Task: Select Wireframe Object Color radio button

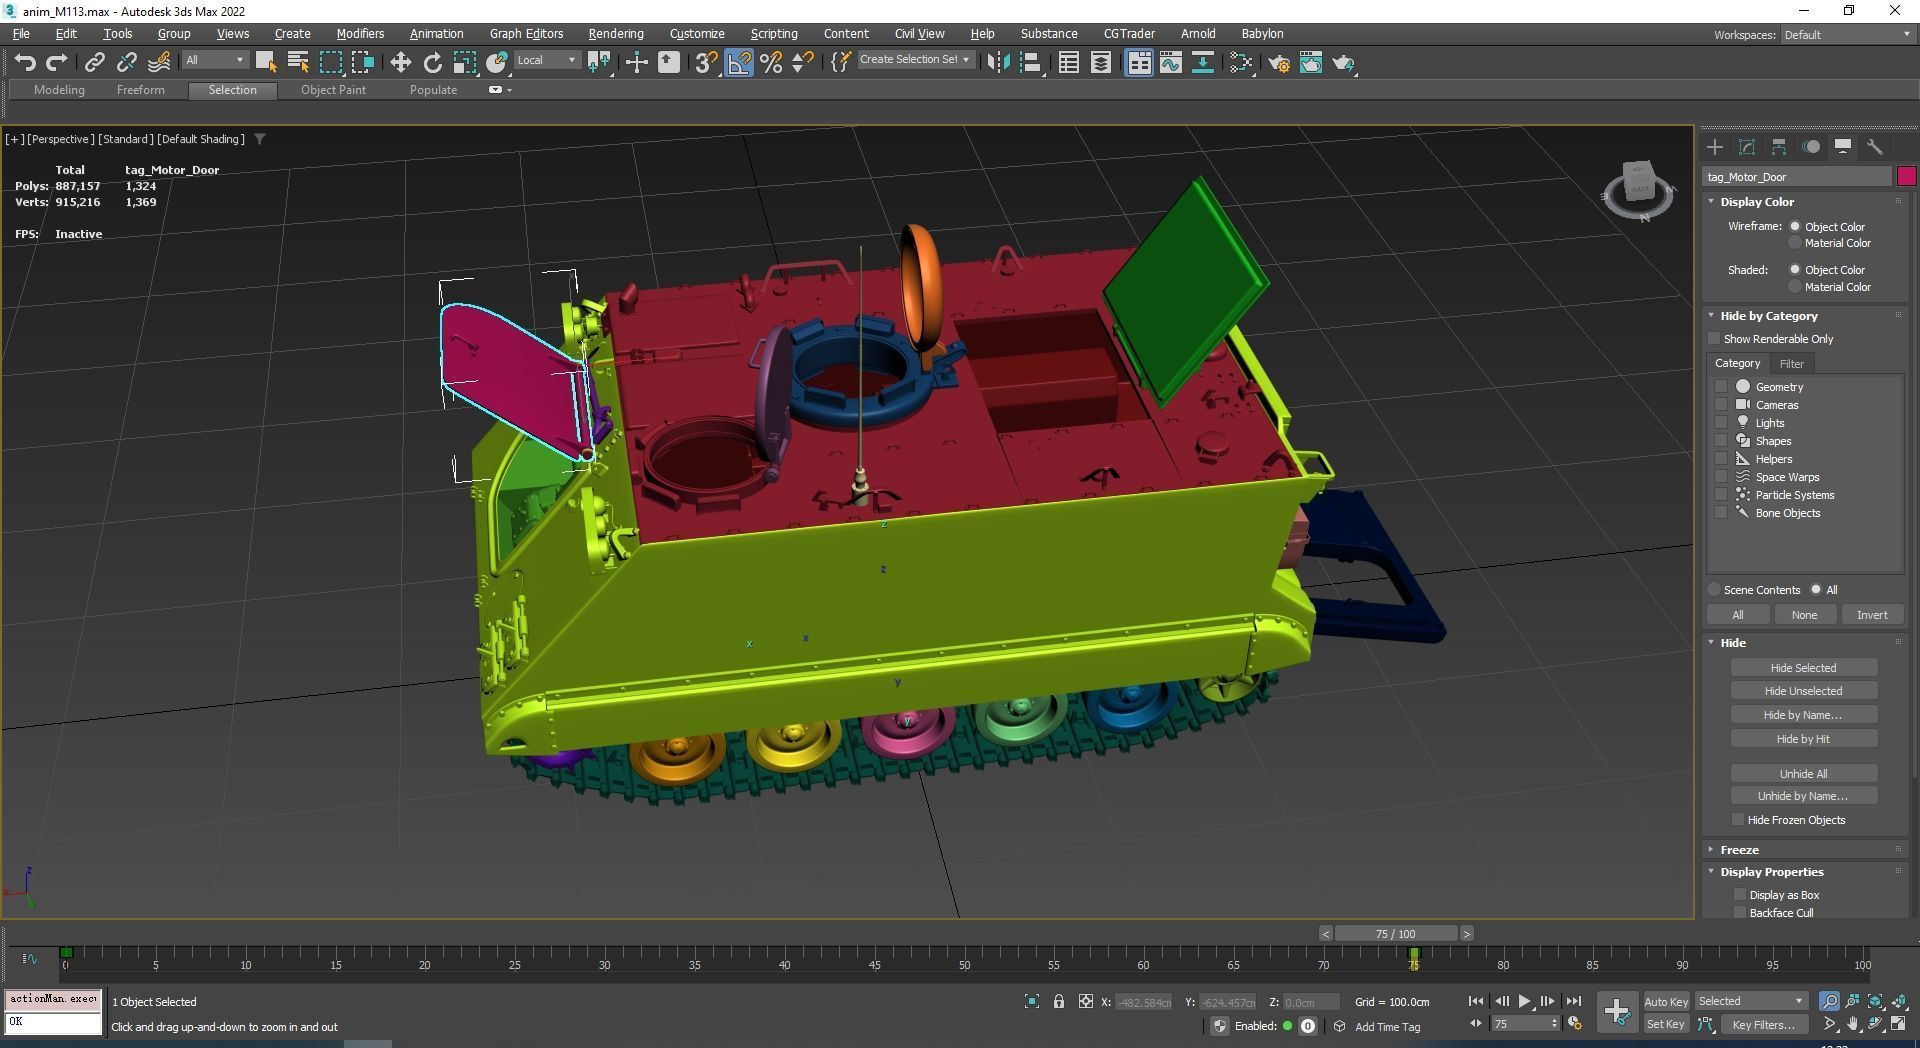Action: tap(1795, 227)
